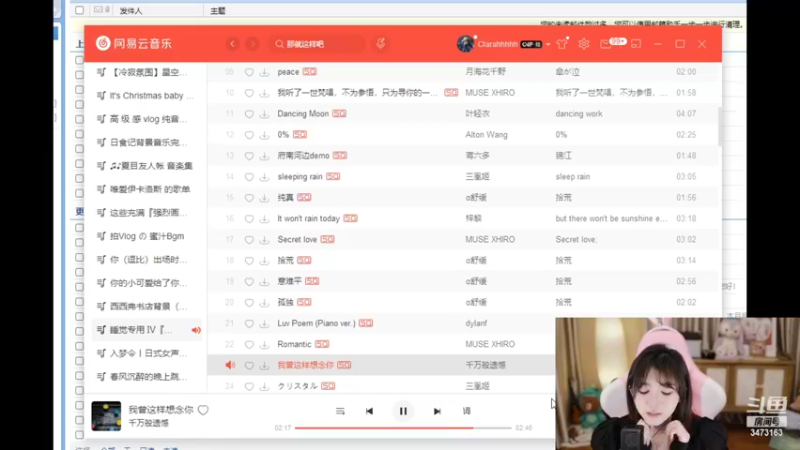800x450 pixels.
Task: Click the SQ badge next to peace
Action: pyautogui.click(x=310, y=72)
